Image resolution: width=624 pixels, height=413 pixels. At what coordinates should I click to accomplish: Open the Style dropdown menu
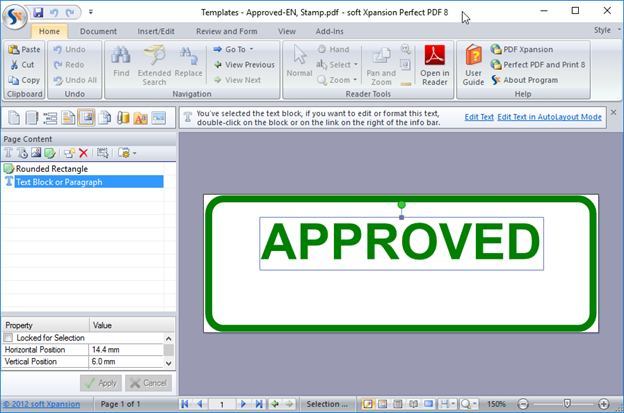tap(604, 30)
